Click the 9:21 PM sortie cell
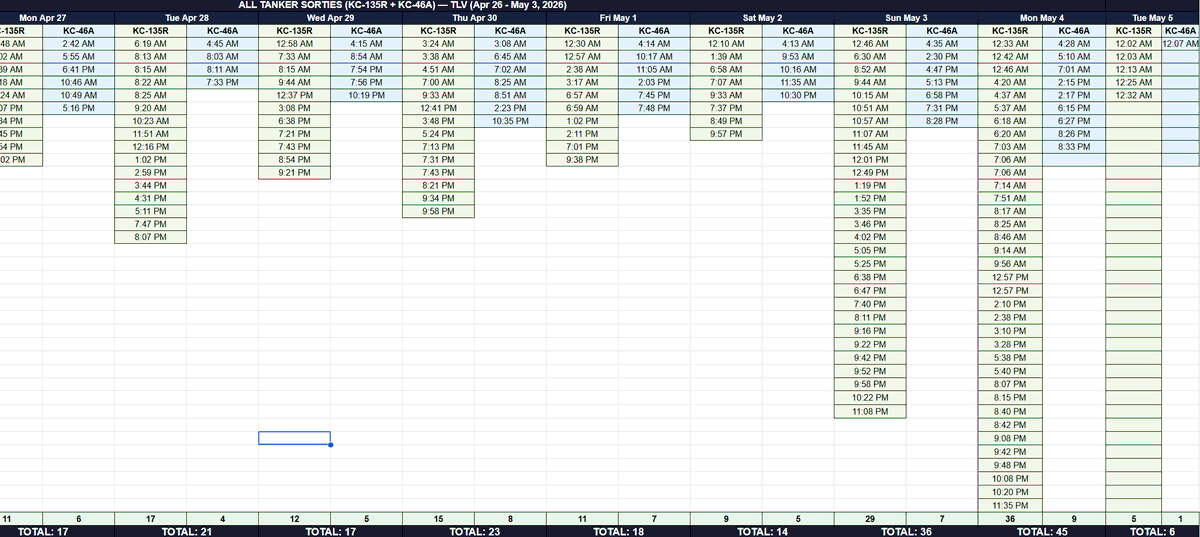This screenshot has height=537, width=1200. [295, 172]
